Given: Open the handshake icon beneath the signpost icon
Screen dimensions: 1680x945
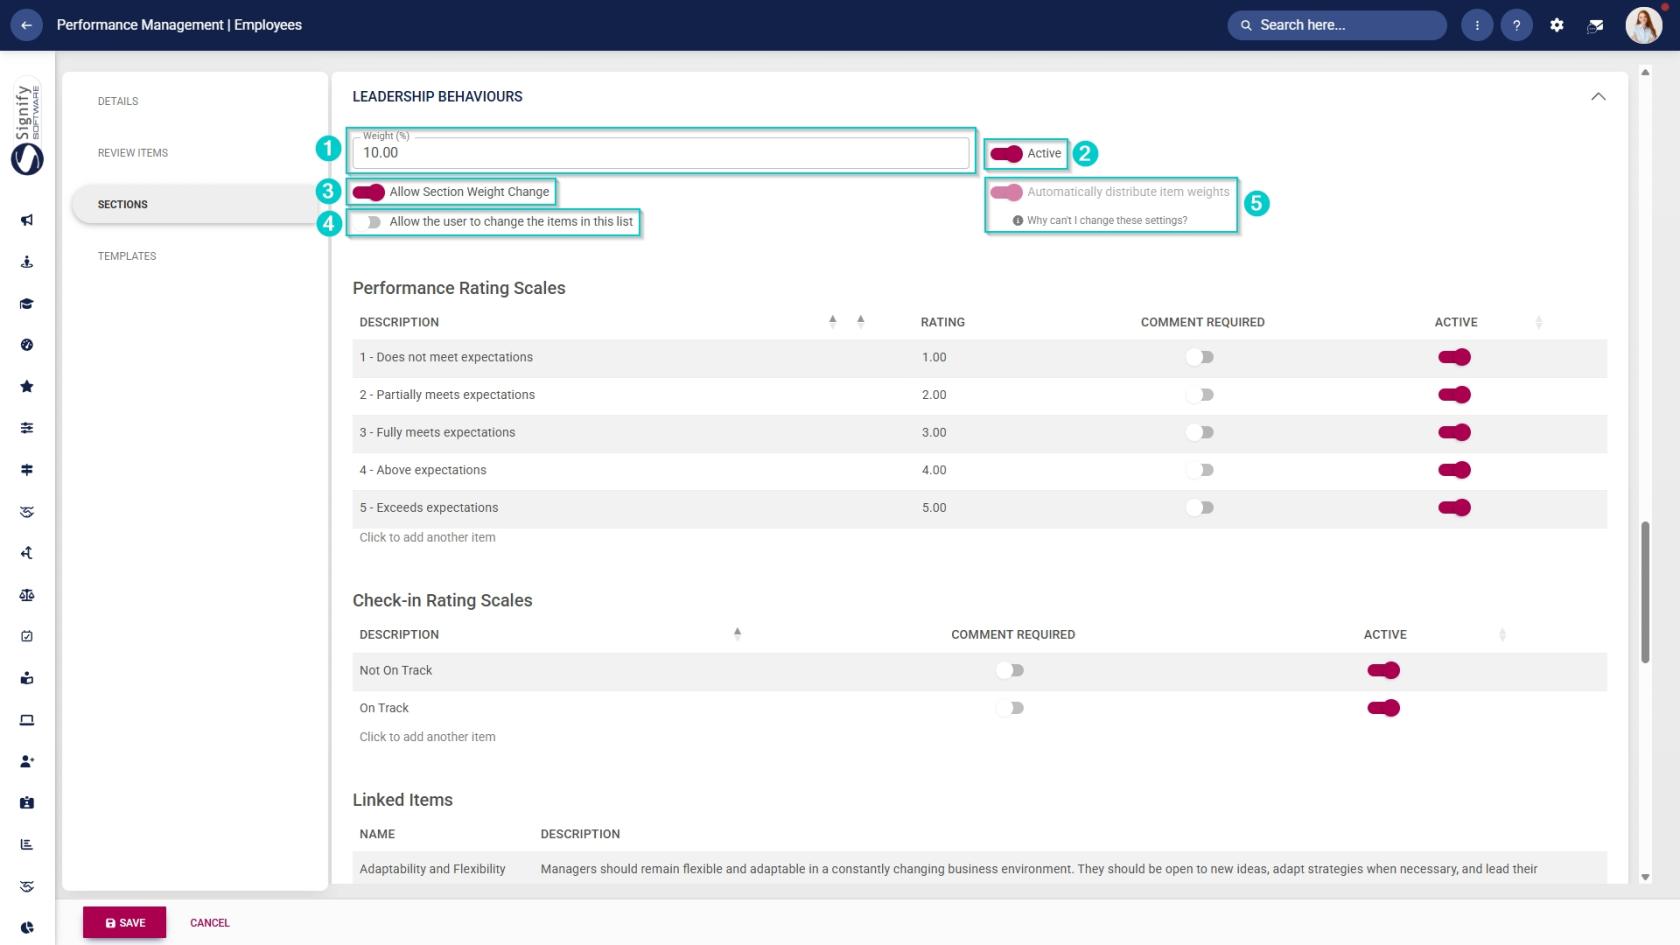Looking at the screenshot, I should (27, 512).
